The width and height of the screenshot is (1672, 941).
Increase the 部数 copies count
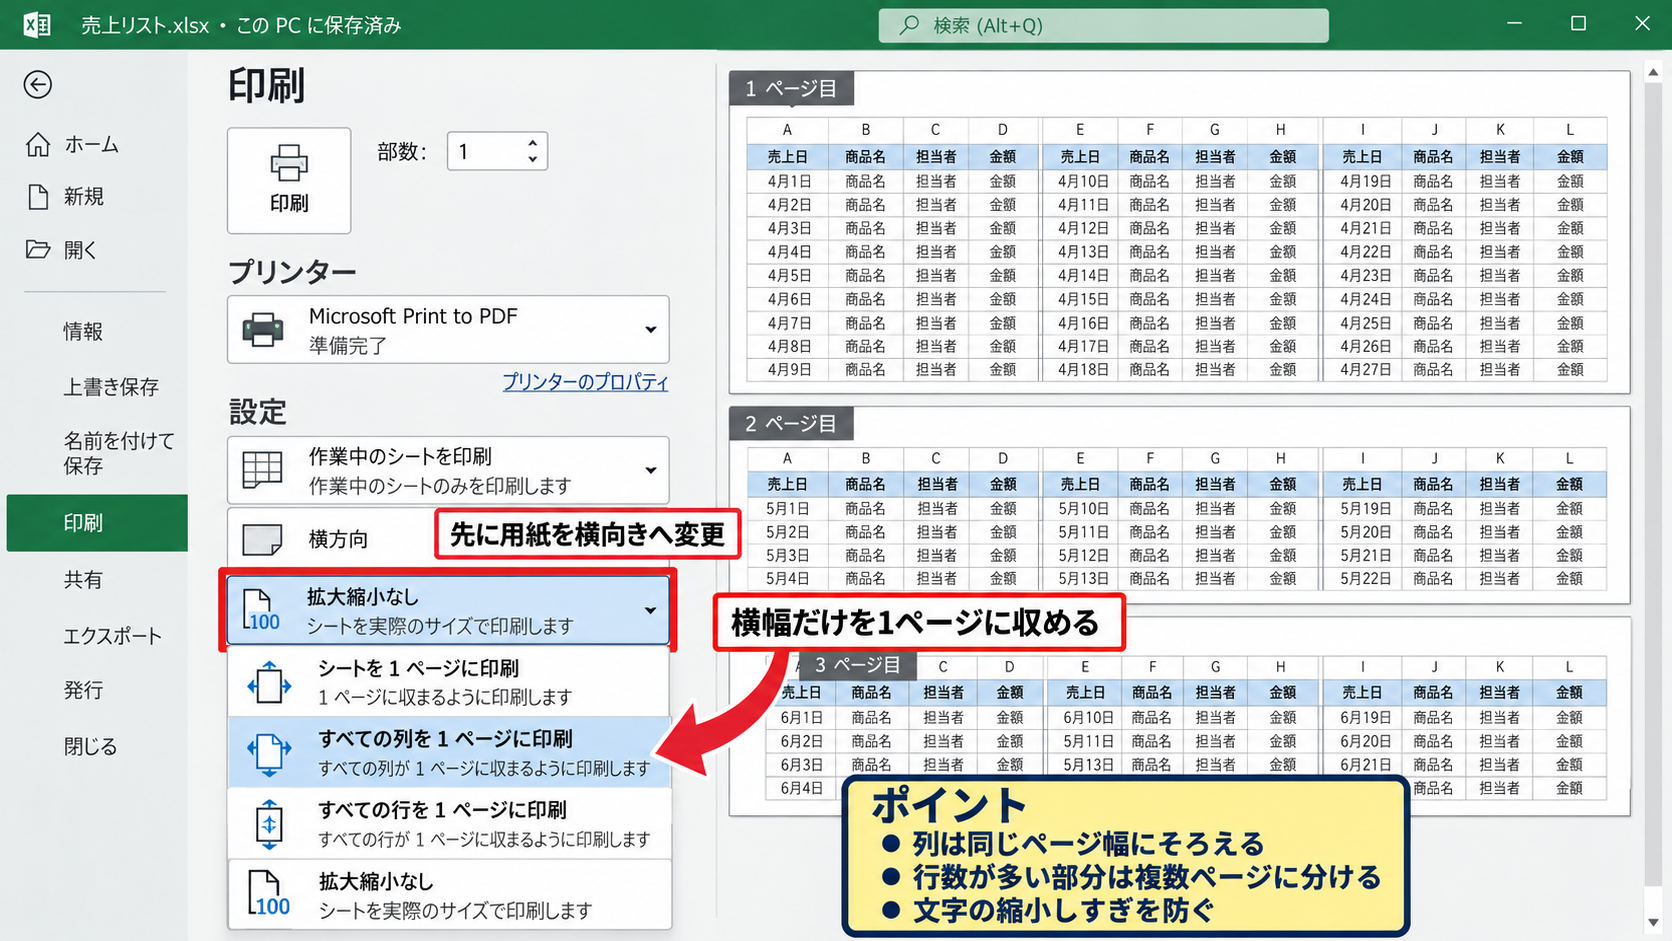(x=533, y=143)
